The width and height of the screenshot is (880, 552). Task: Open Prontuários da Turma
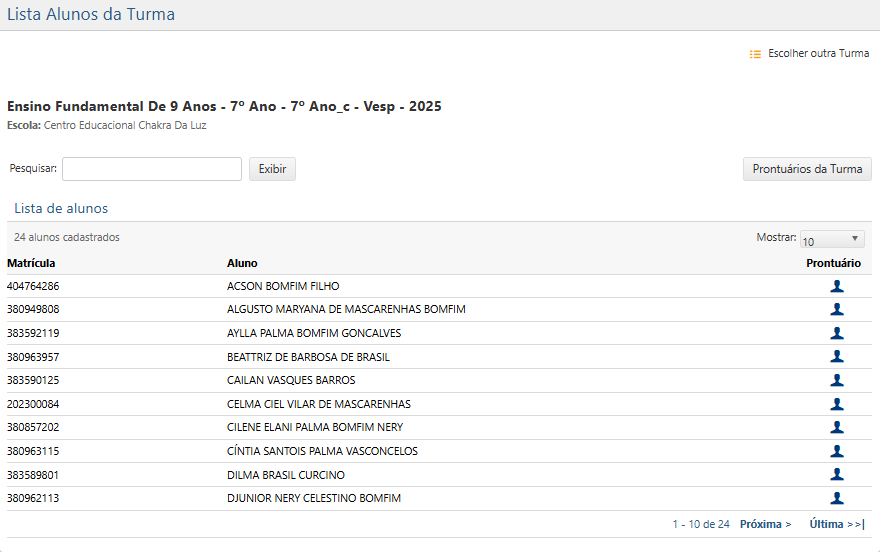coord(807,169)
